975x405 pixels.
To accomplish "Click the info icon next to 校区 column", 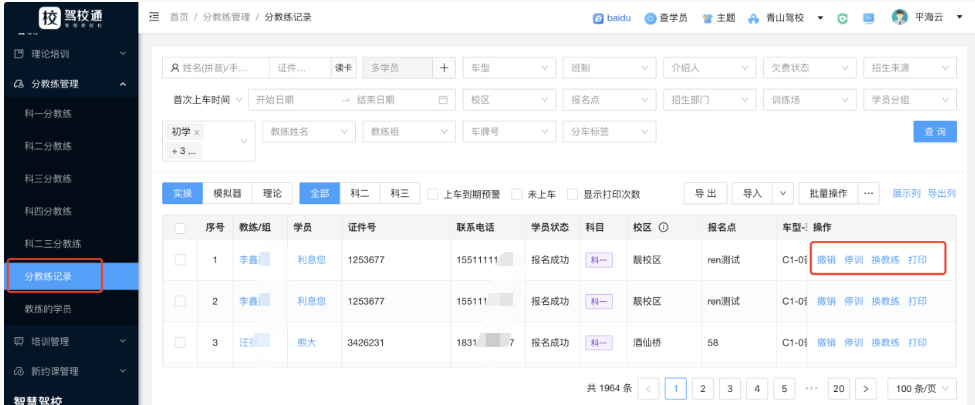I will coord(663,228).
